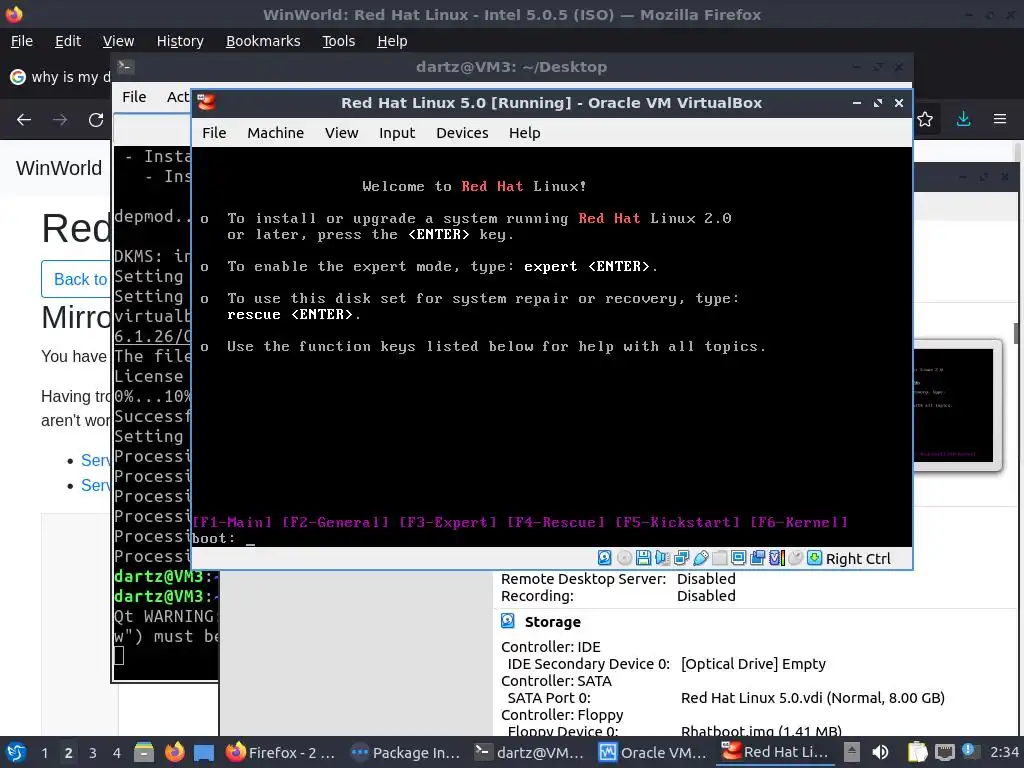Click the optical drive indicator in VirtualBox status bar

624,558
